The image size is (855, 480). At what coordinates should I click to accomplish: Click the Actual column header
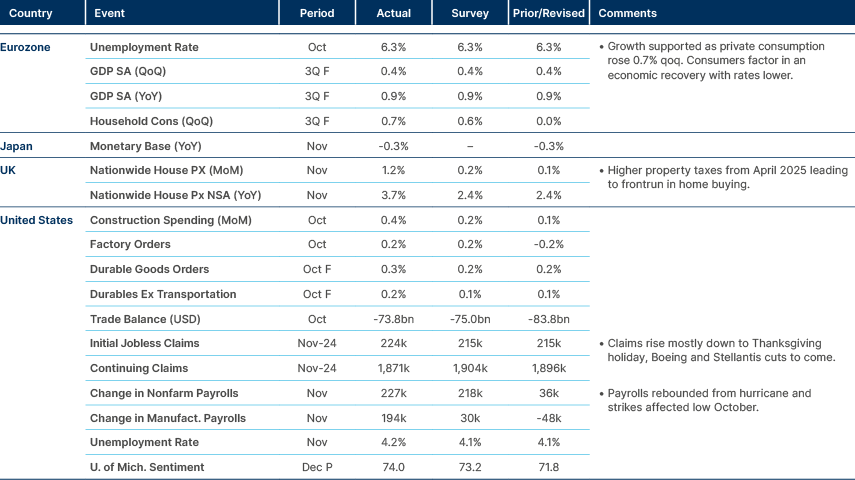click(x=394, y=14)
